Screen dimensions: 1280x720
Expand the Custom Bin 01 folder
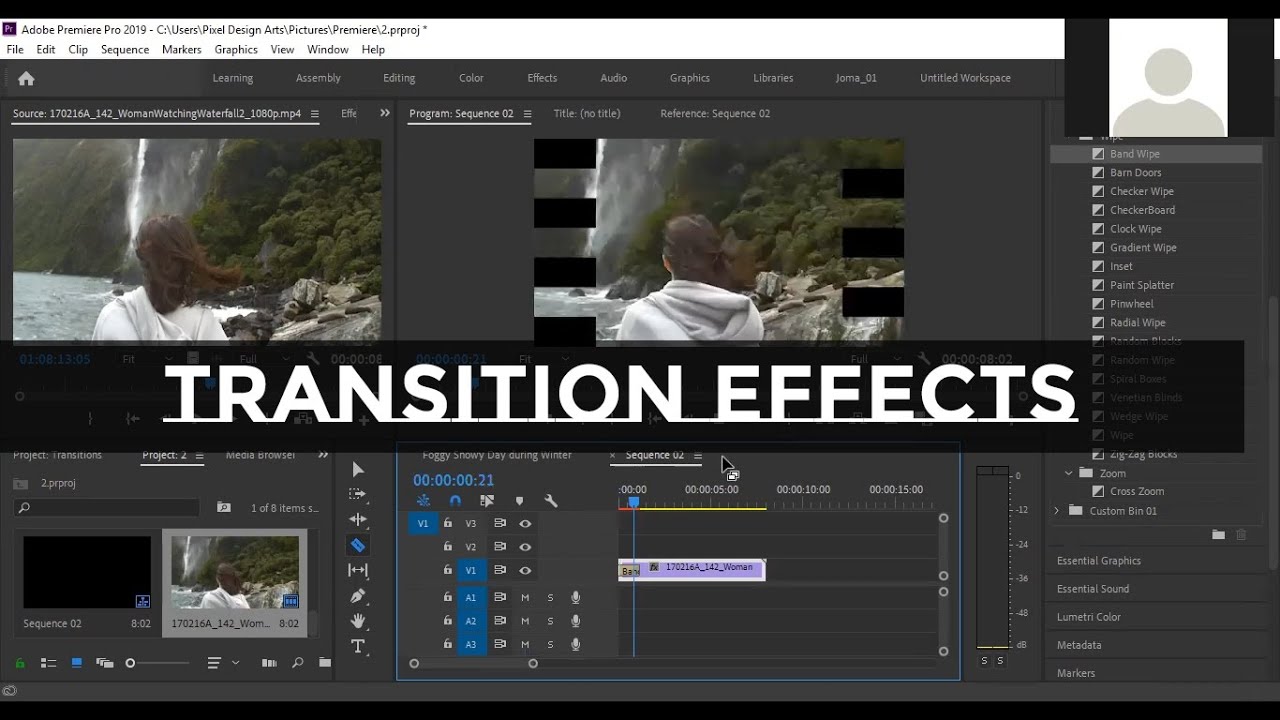click(x=1057, y=511)
